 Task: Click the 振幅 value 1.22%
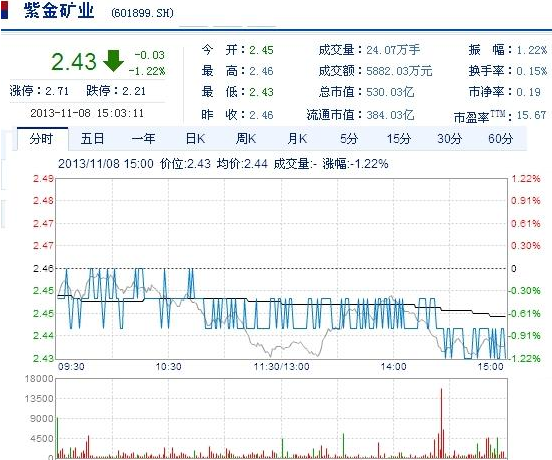(x=532, y=50)
